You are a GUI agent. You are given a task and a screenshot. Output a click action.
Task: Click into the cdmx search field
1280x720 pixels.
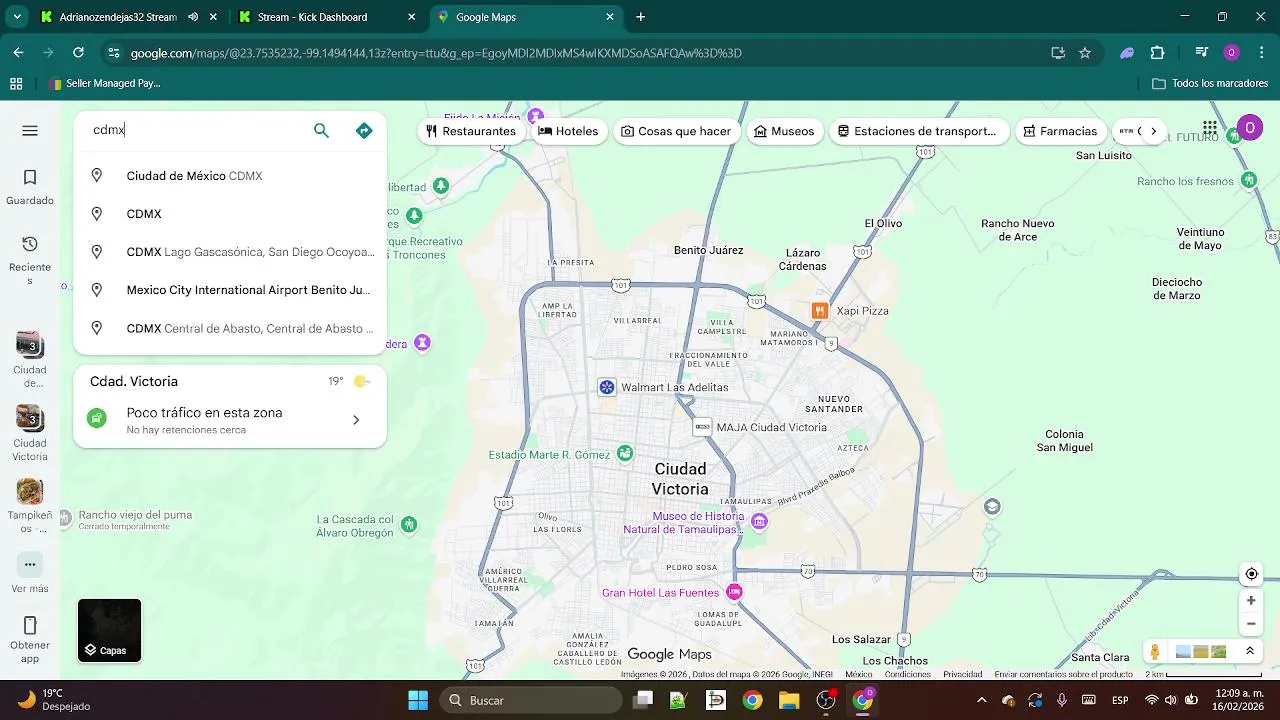click(195, 131)
